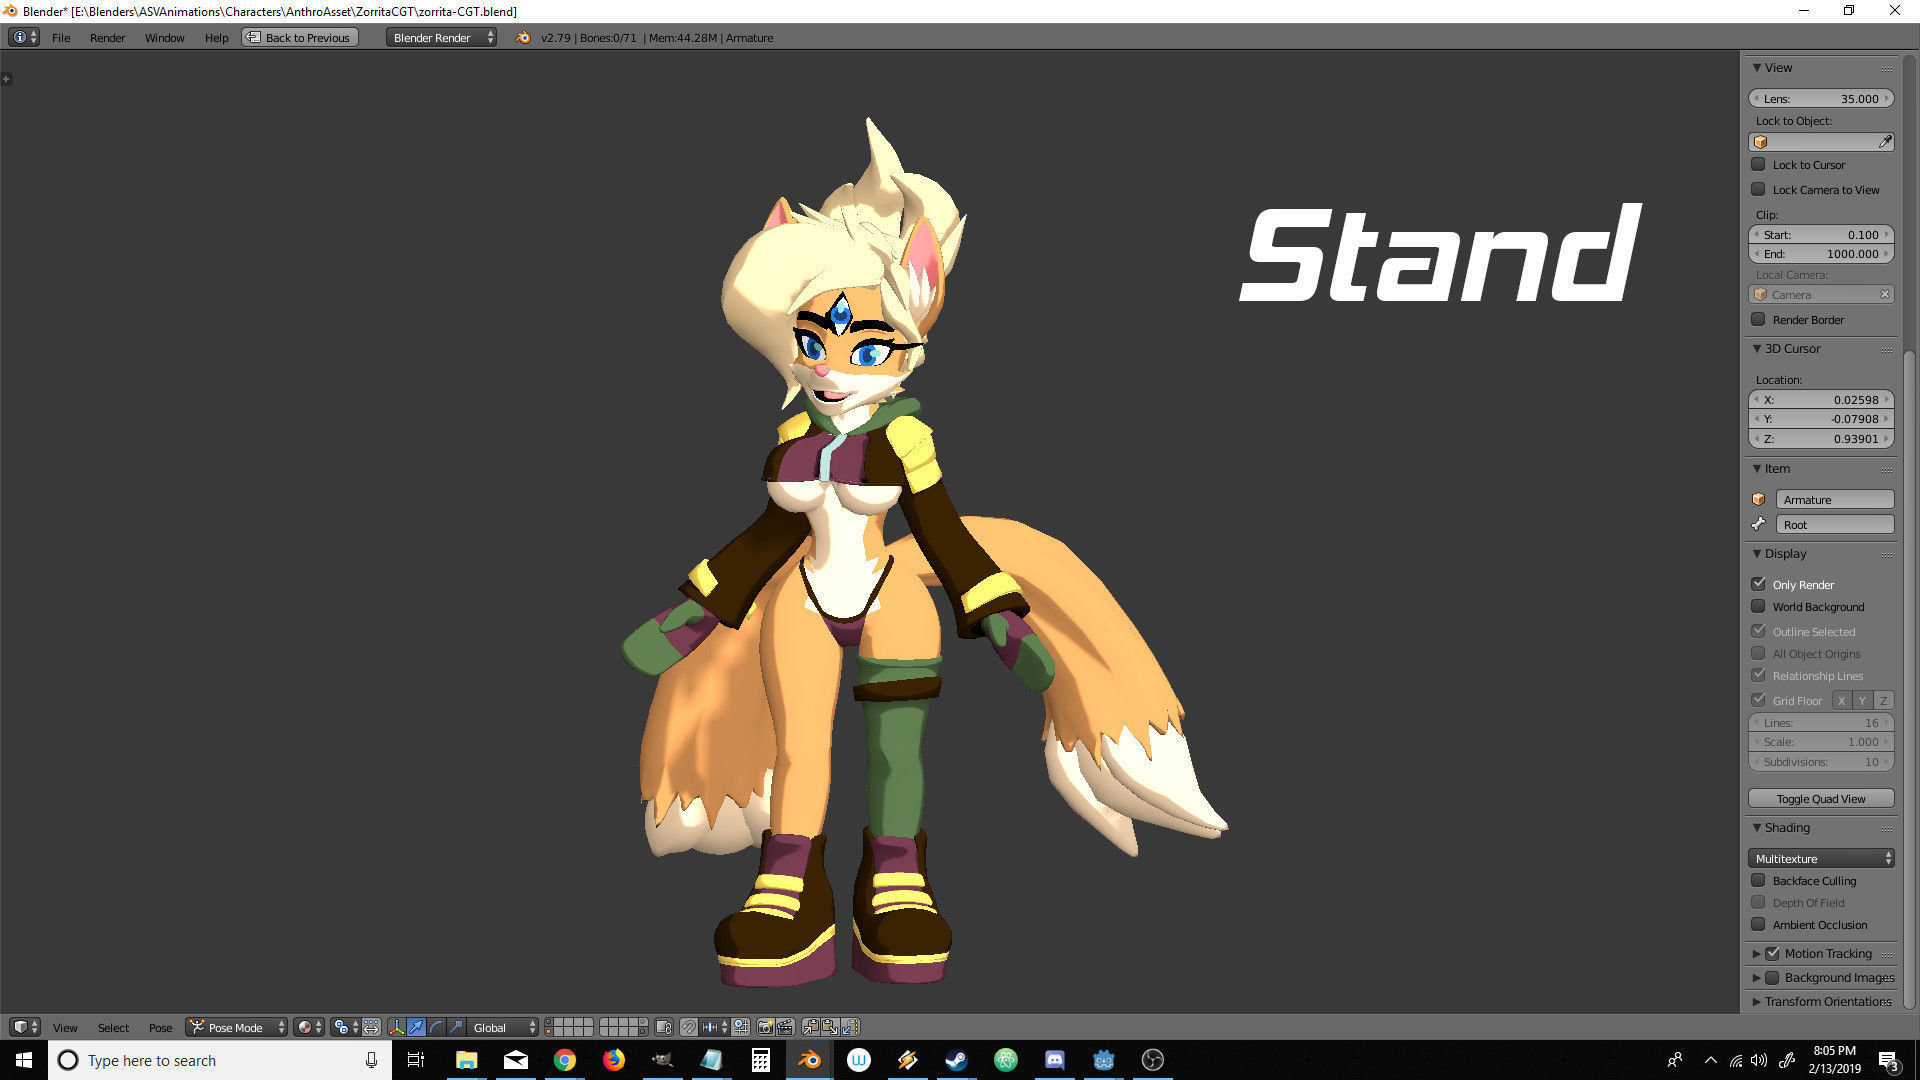
Task: Open snap element selector icon
Action: (x=716, y=1027)
